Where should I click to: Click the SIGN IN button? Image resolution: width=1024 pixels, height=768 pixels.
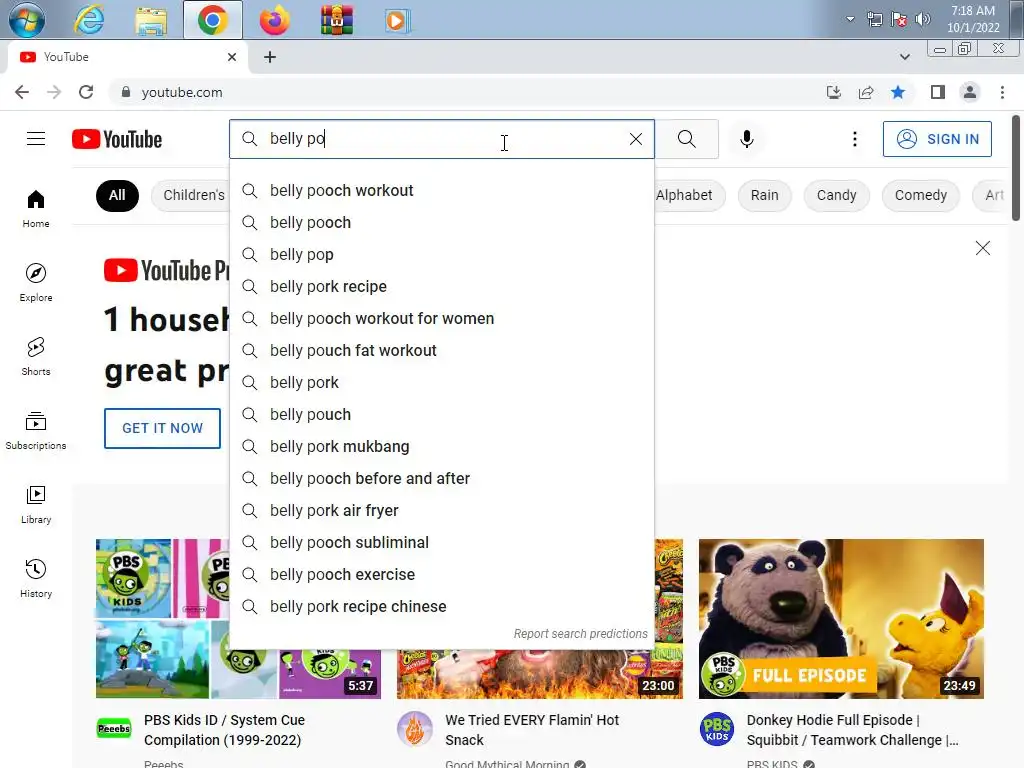937,139
